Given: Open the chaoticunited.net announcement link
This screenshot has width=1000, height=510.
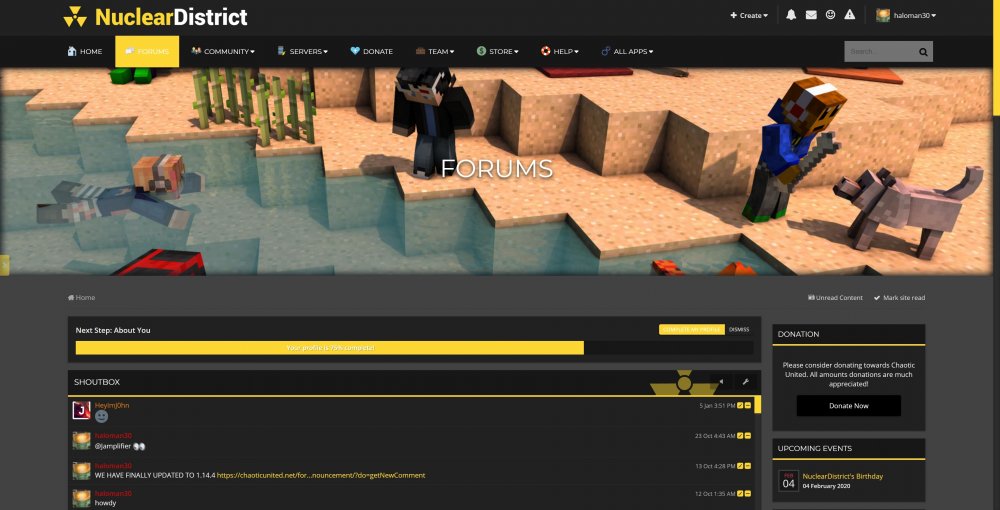Looking at the screenshot, I should click(x=321, y=476).
